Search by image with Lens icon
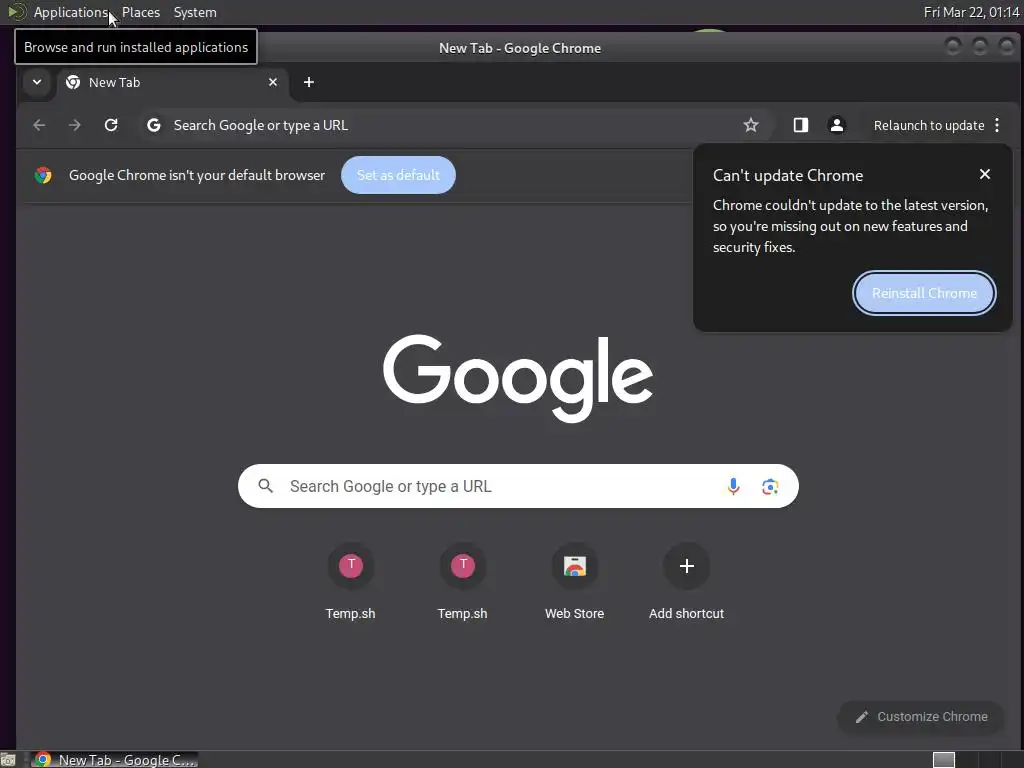Screen dimensions: 1024x768 (x=770, y=487)
